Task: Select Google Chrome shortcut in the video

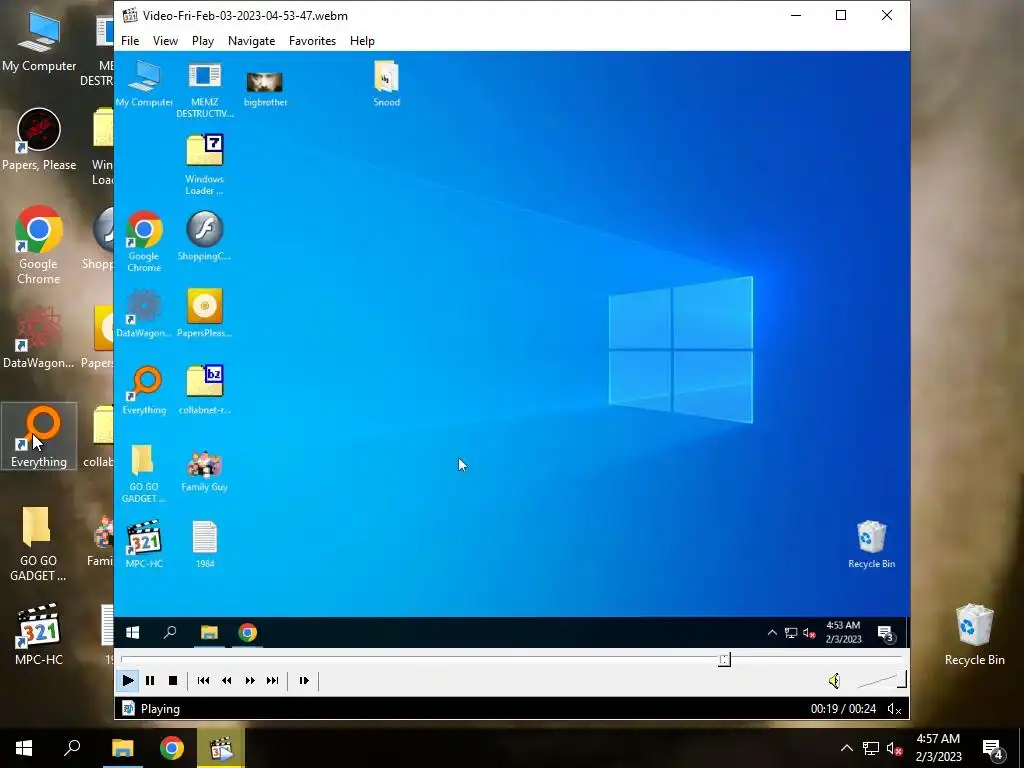Action: pos(144,242)
